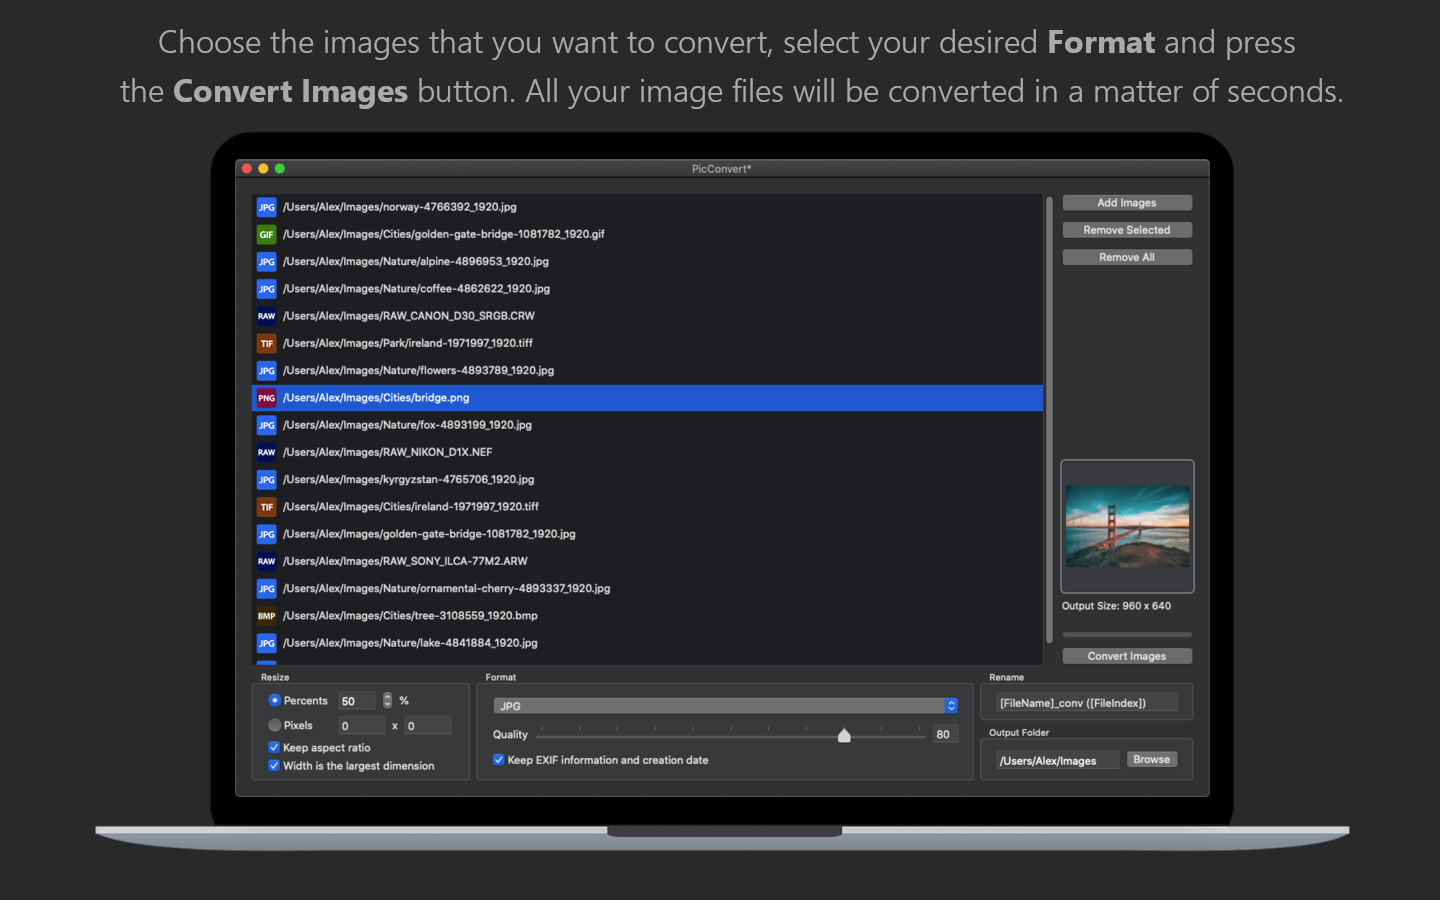Screen dimensions: 1440x900
Task: Click the percent value stepper arrows
Action: [x=388, y=701]
